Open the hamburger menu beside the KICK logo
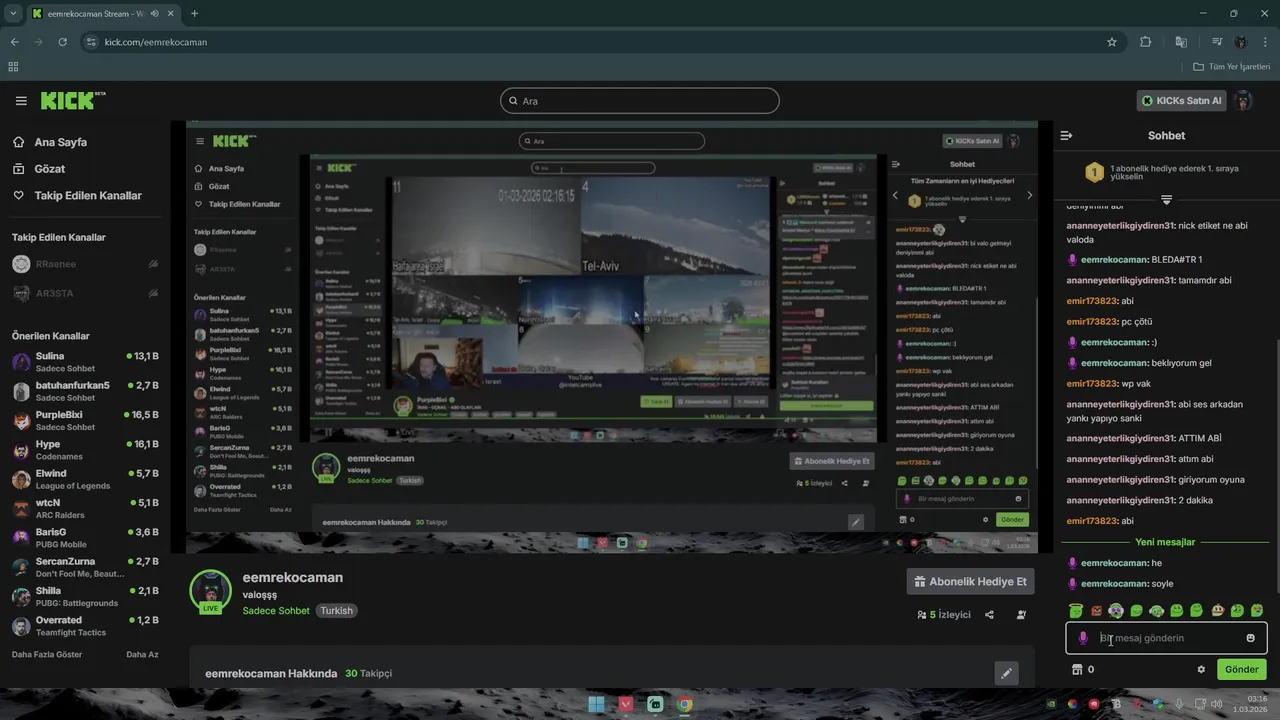The width and height of the screenshot is (1280, 720). 21,101
